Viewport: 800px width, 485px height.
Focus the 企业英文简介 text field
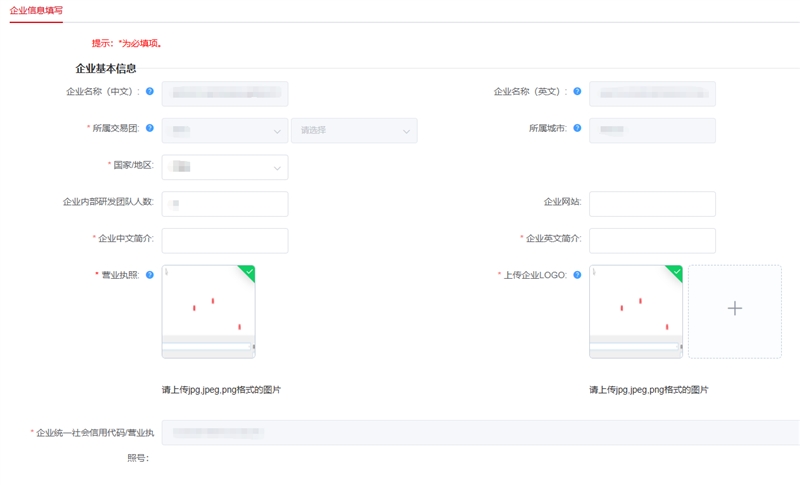pos(653,241)
